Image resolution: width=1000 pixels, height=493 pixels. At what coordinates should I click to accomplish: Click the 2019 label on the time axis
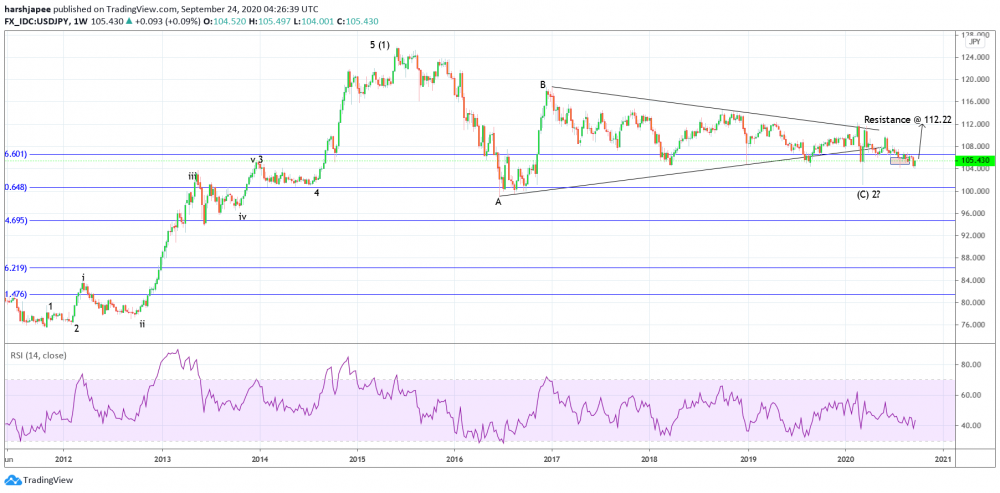pos(748,459)
